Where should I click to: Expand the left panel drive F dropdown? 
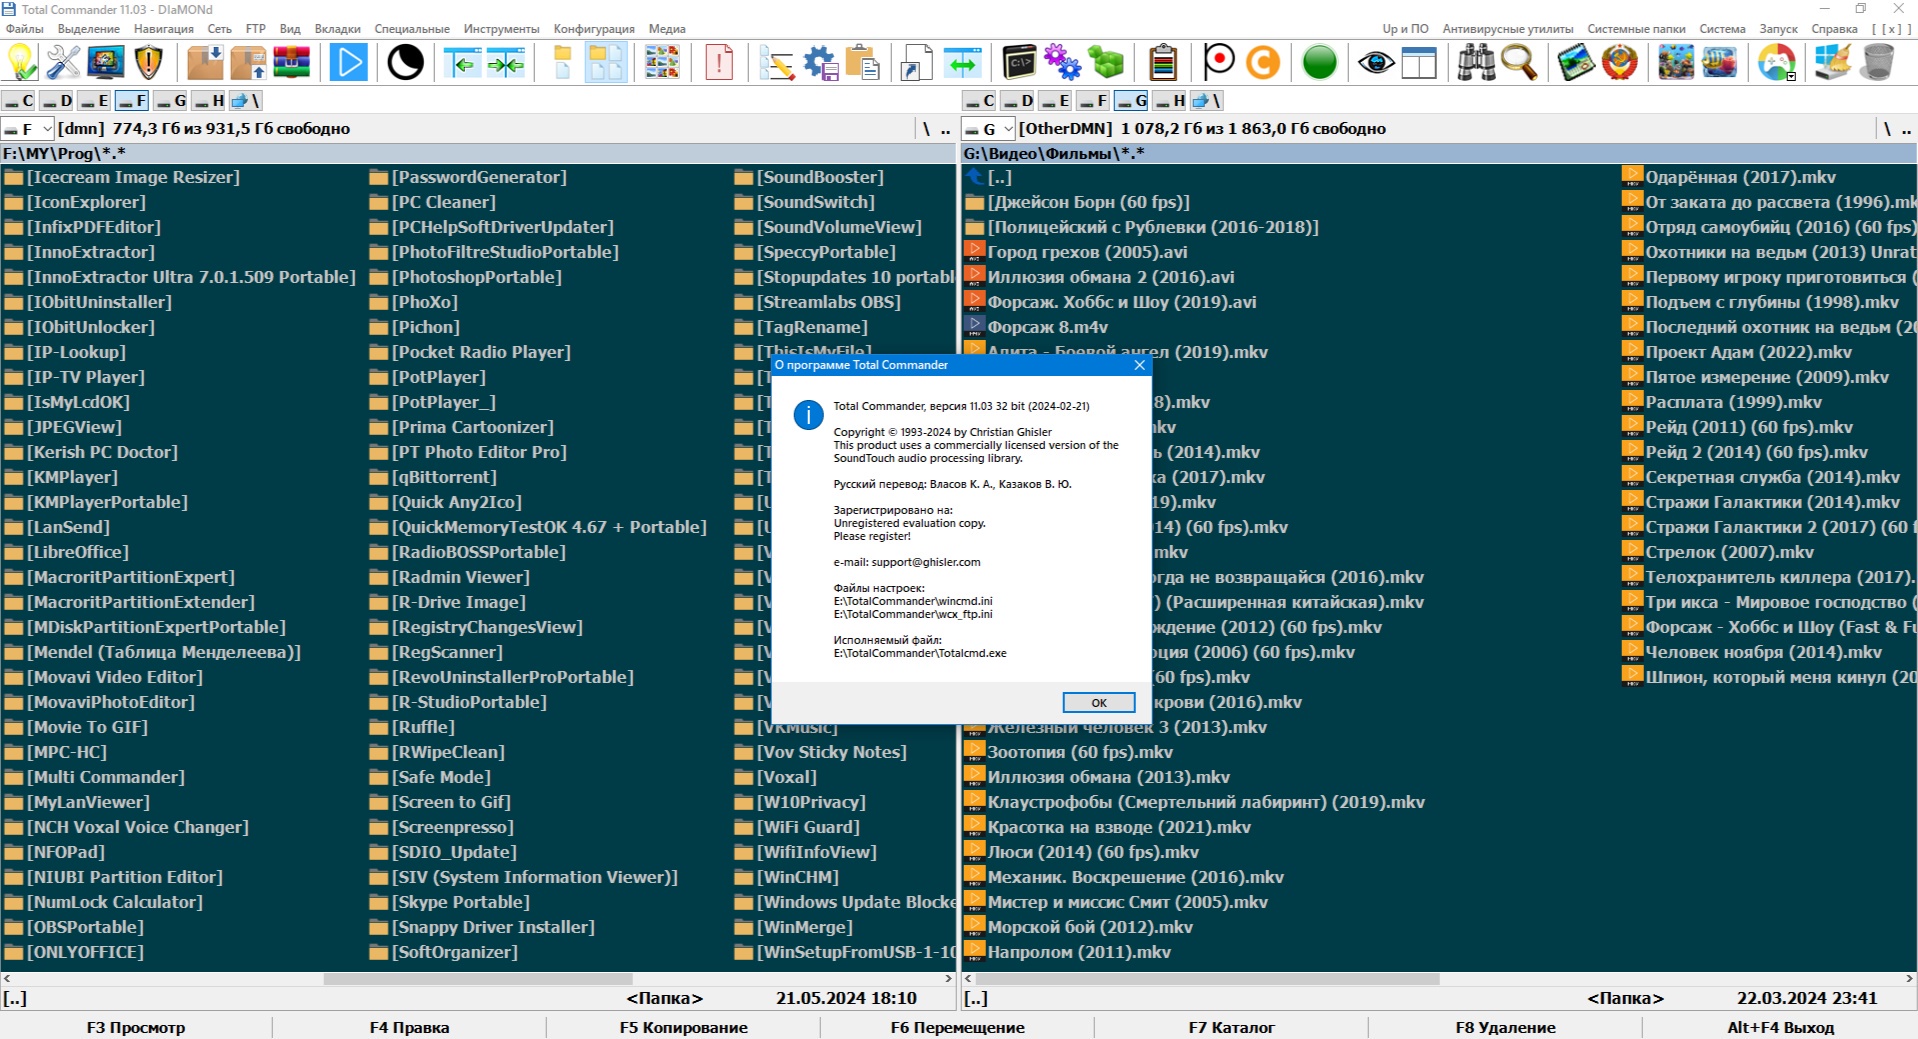click(x=47, y=129)
